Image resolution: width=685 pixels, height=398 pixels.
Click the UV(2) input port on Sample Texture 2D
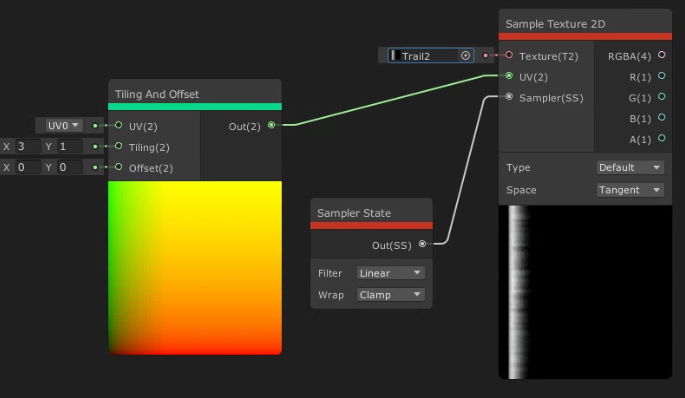coord(509,76)
